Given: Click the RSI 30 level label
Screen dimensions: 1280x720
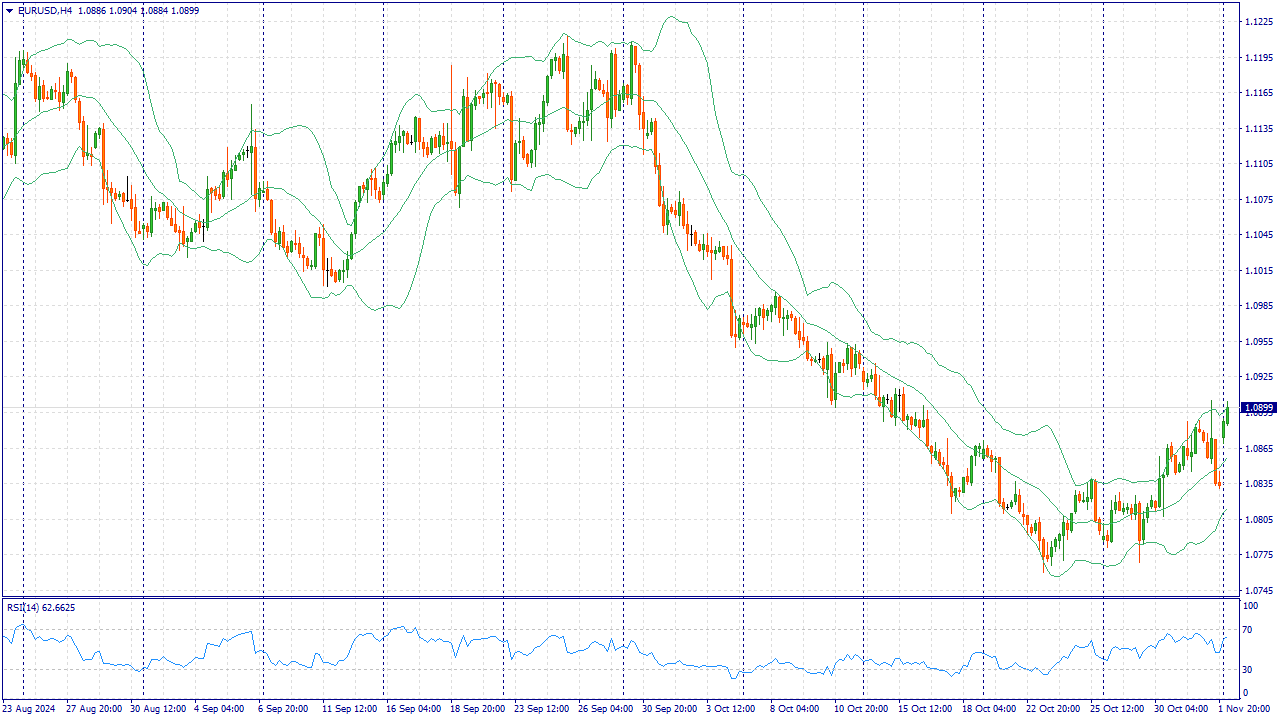Looking at the screenshot, I should coord(1248,670).
